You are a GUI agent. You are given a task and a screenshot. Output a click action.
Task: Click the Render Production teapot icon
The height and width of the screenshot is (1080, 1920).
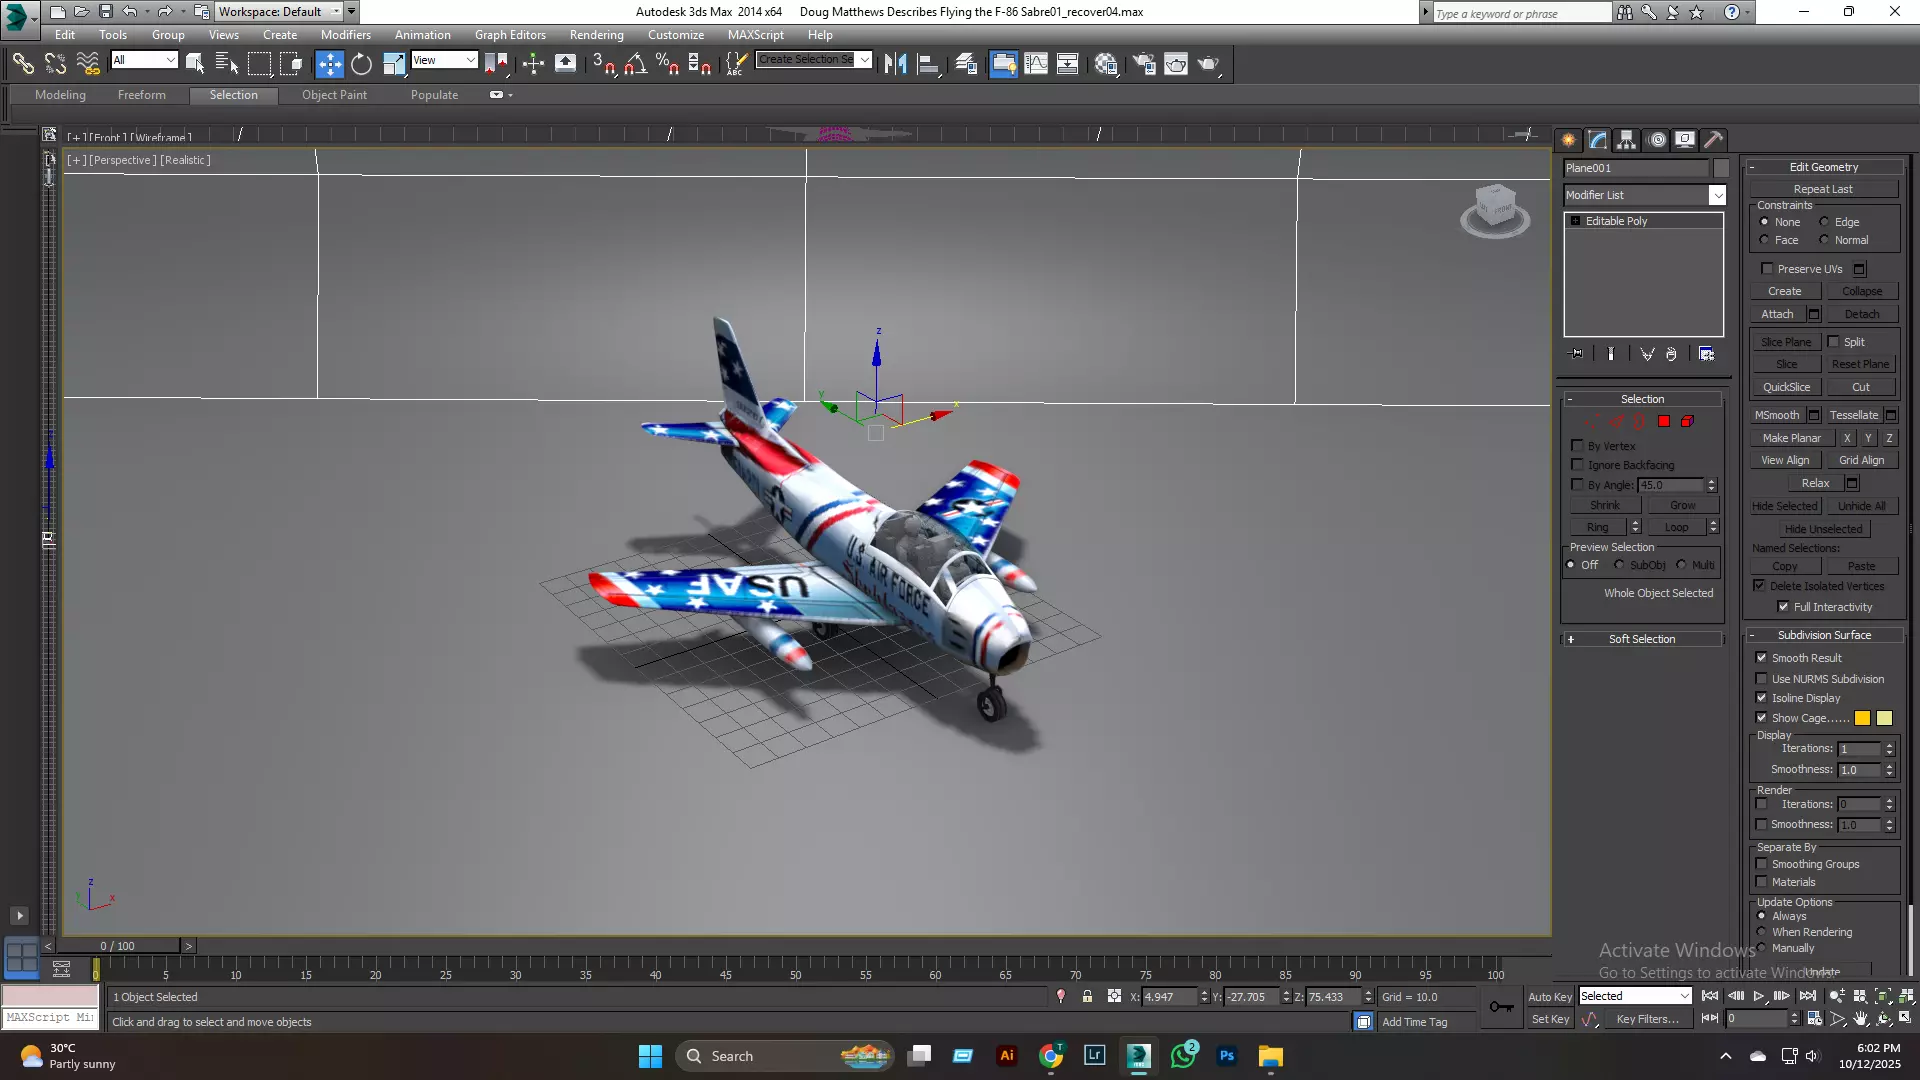point(1208,64)
